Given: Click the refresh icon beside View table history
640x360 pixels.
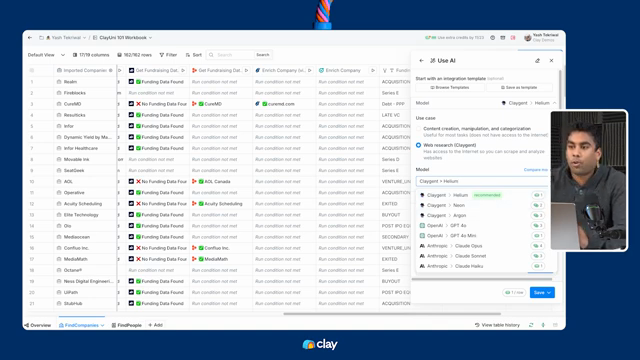Looking at the screenshot, I should 531,325.
